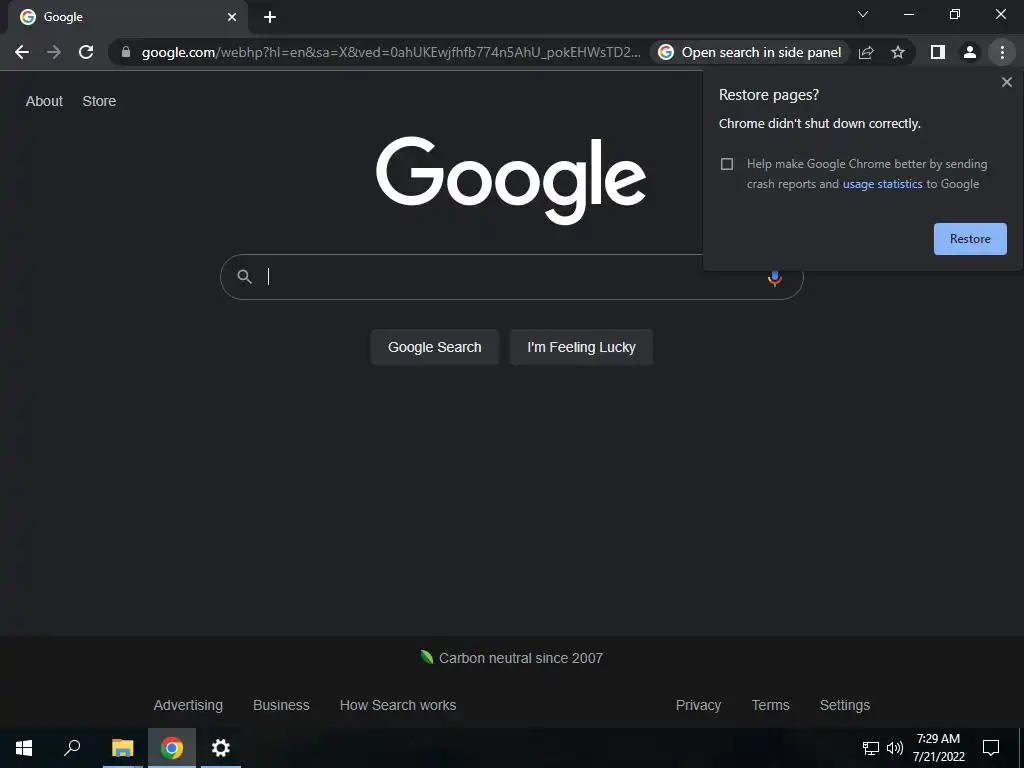Select the Google tab
Viewport: 1024px width, 768px height.
pos(128,17)
